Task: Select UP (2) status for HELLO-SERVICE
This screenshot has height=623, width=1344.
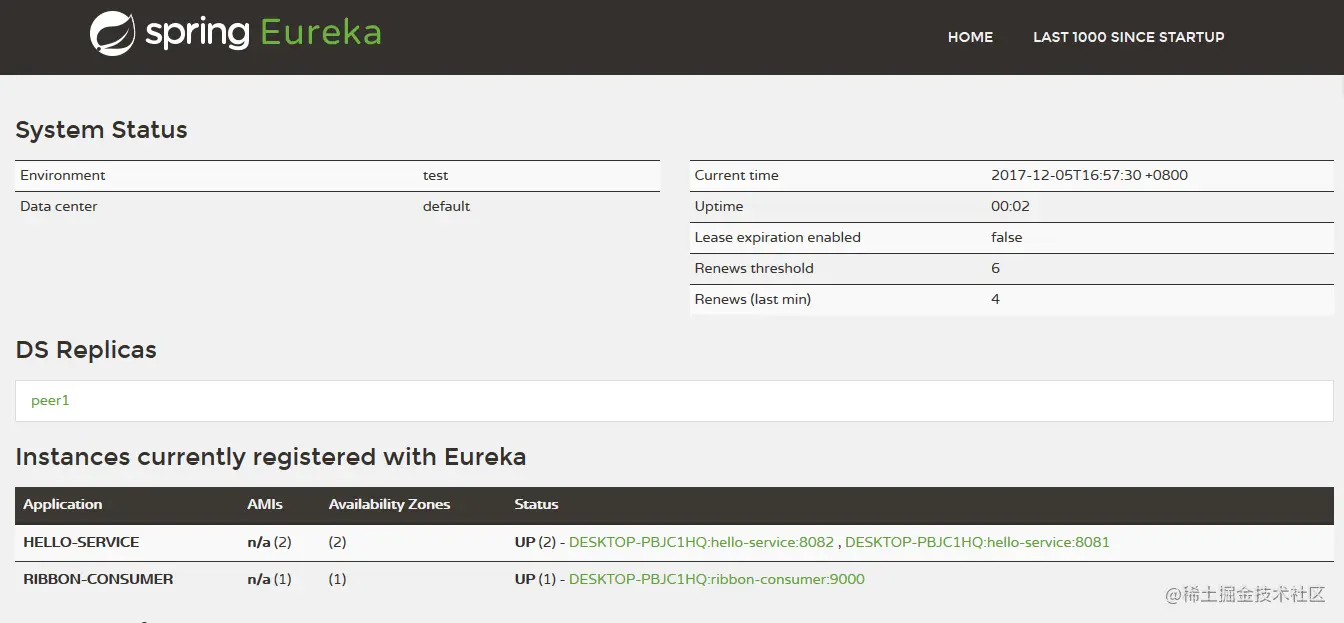Action: pos(534,542)
